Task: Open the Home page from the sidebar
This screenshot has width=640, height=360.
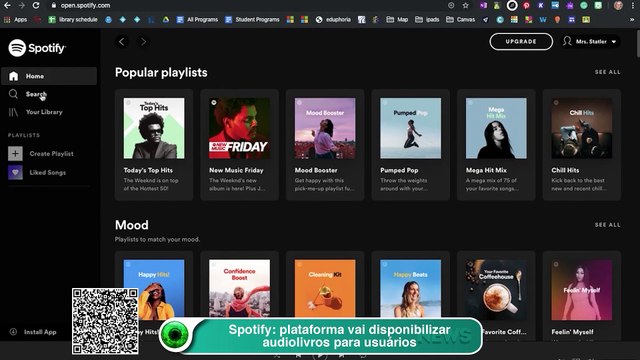Action: [49, 76]
